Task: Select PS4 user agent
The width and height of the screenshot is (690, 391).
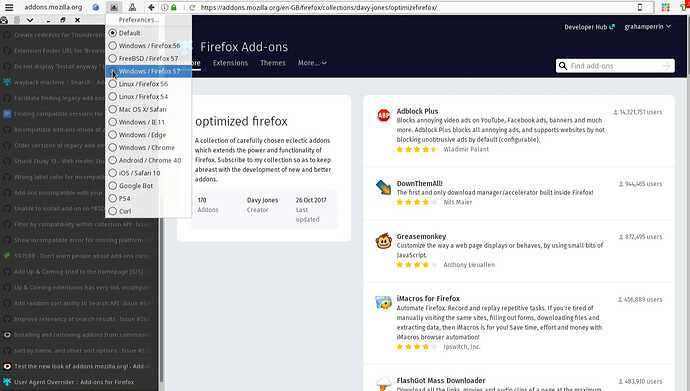Action: point(148,199)
